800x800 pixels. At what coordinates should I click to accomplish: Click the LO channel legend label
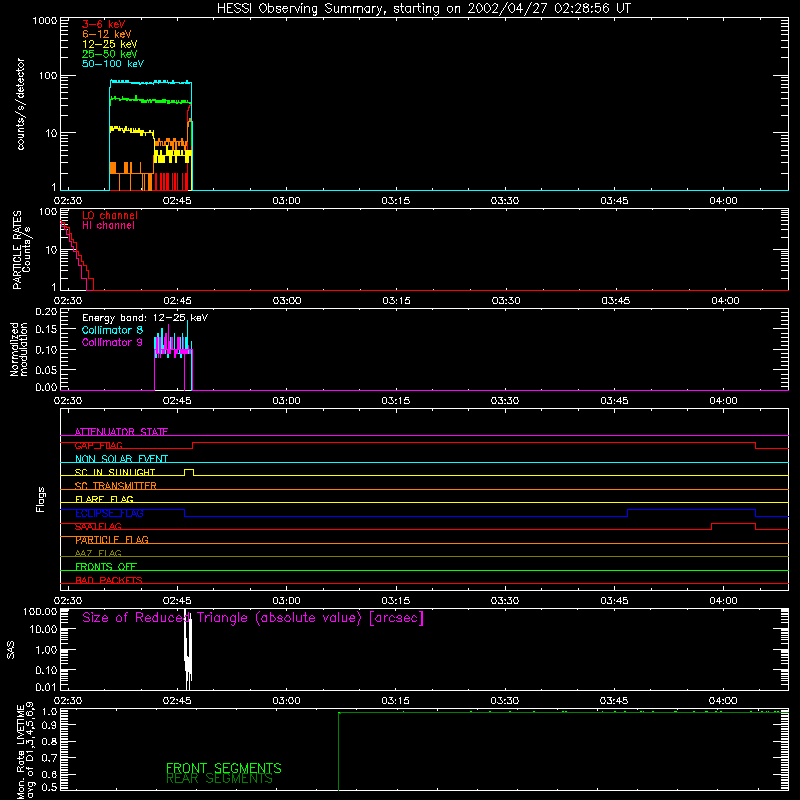tap(110, 215)
